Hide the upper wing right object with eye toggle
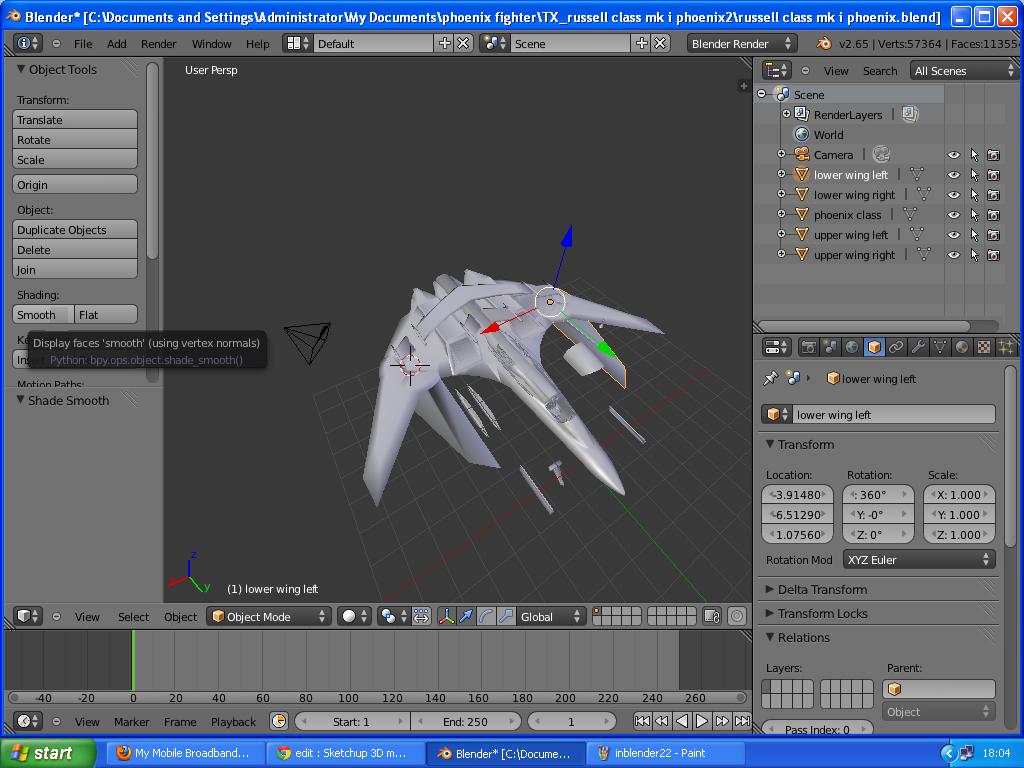 tap(953, 255)
